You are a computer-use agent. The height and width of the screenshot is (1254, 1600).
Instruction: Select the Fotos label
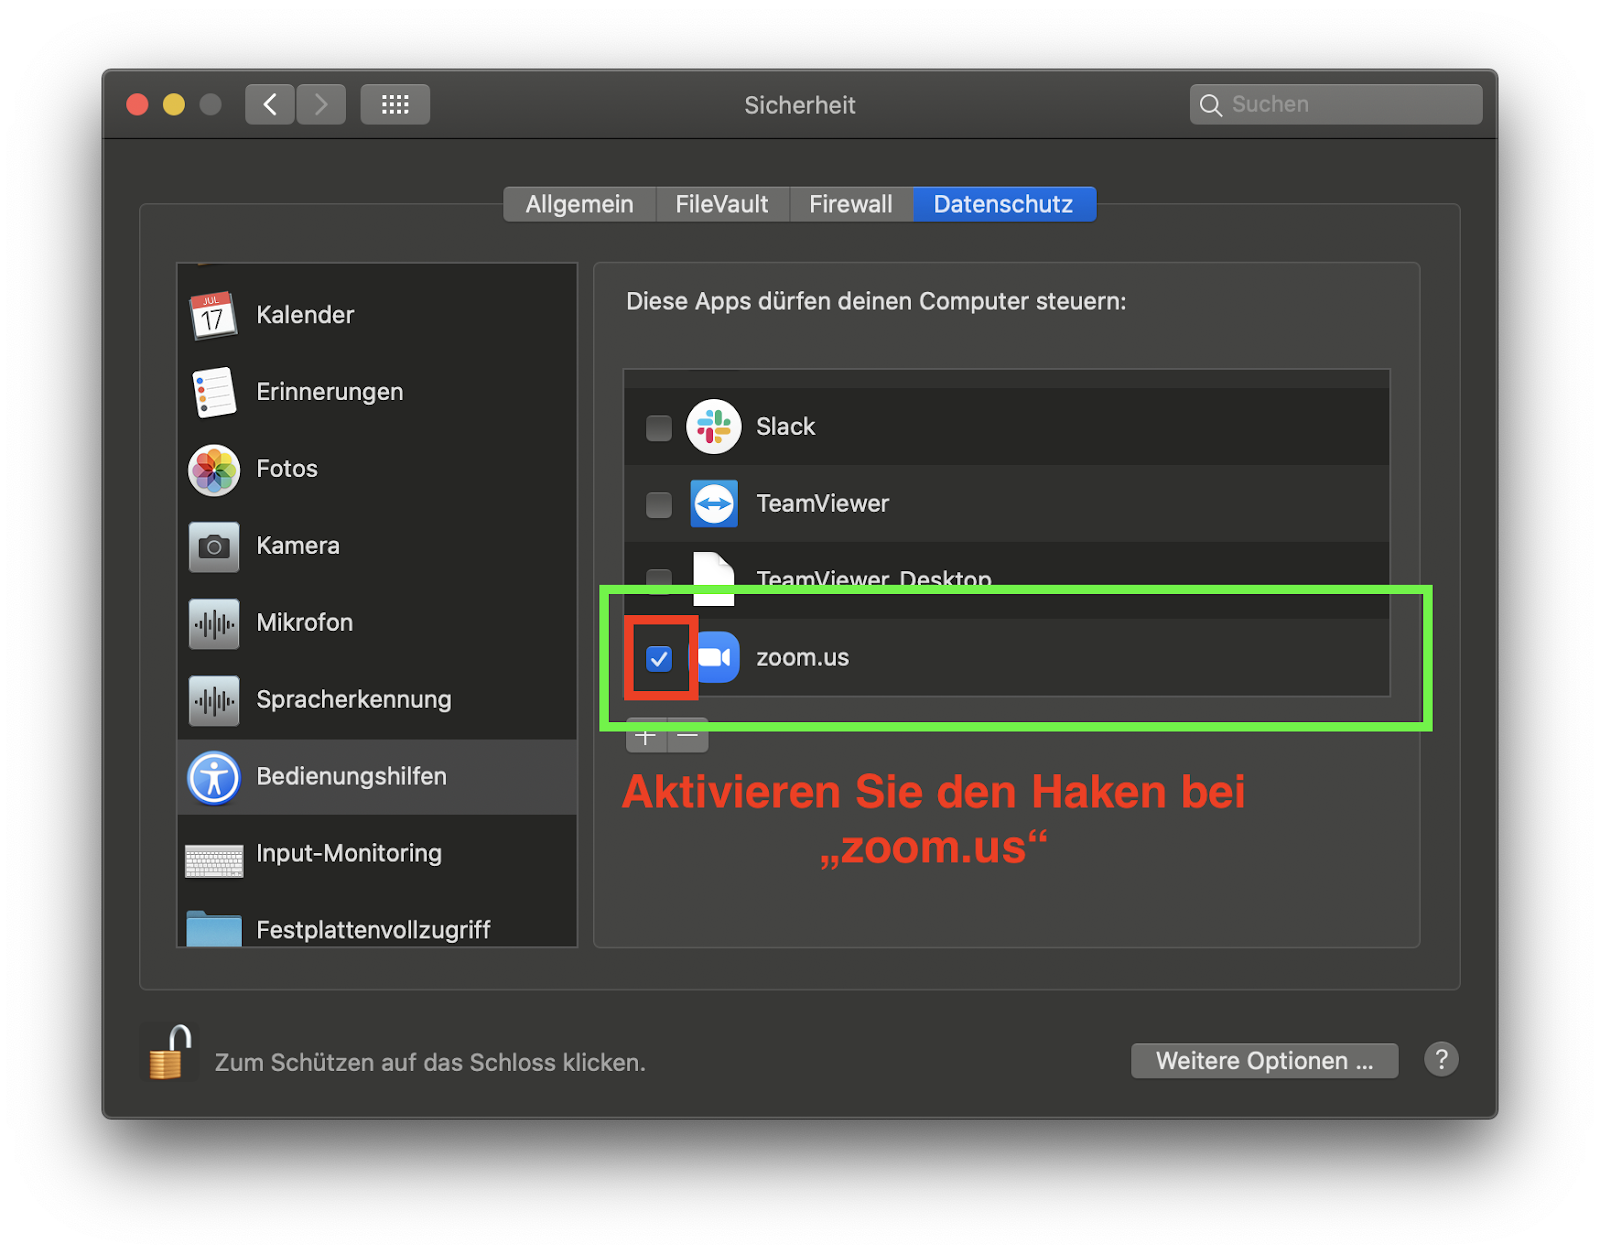[x=287, y=469]
